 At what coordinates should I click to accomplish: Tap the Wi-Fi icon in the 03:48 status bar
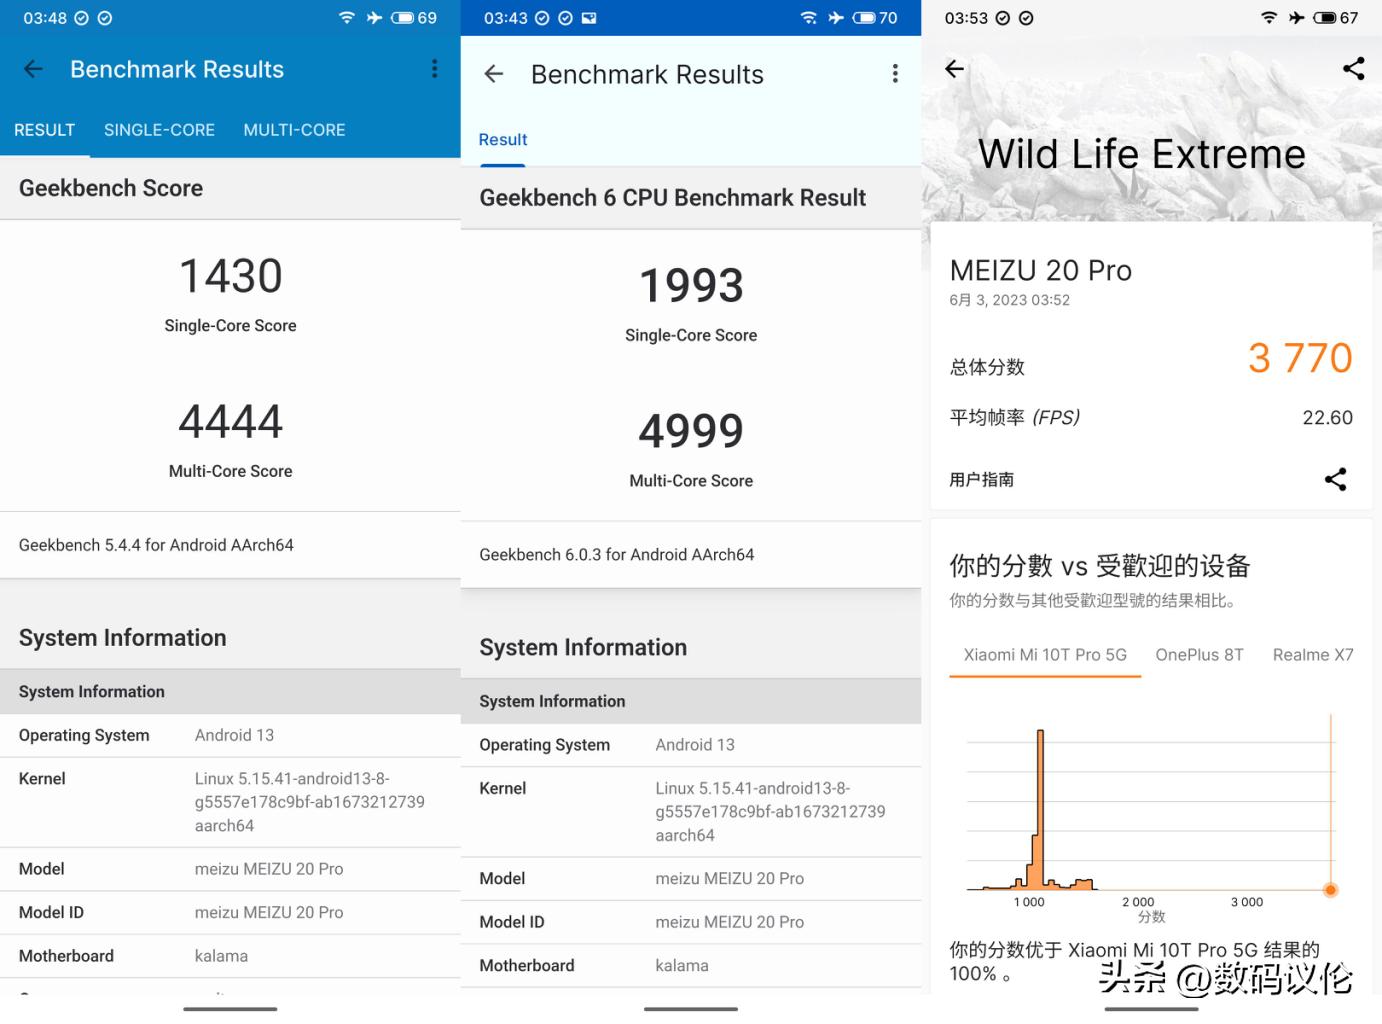pyautogui.click(x=347, y=18)
